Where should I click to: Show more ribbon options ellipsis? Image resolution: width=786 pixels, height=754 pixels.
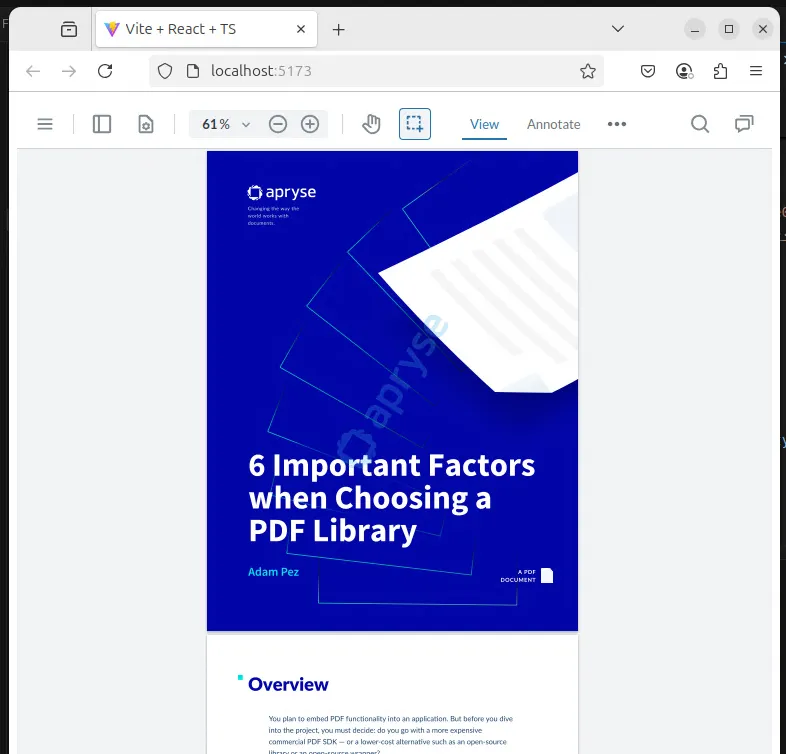(617, 124)
